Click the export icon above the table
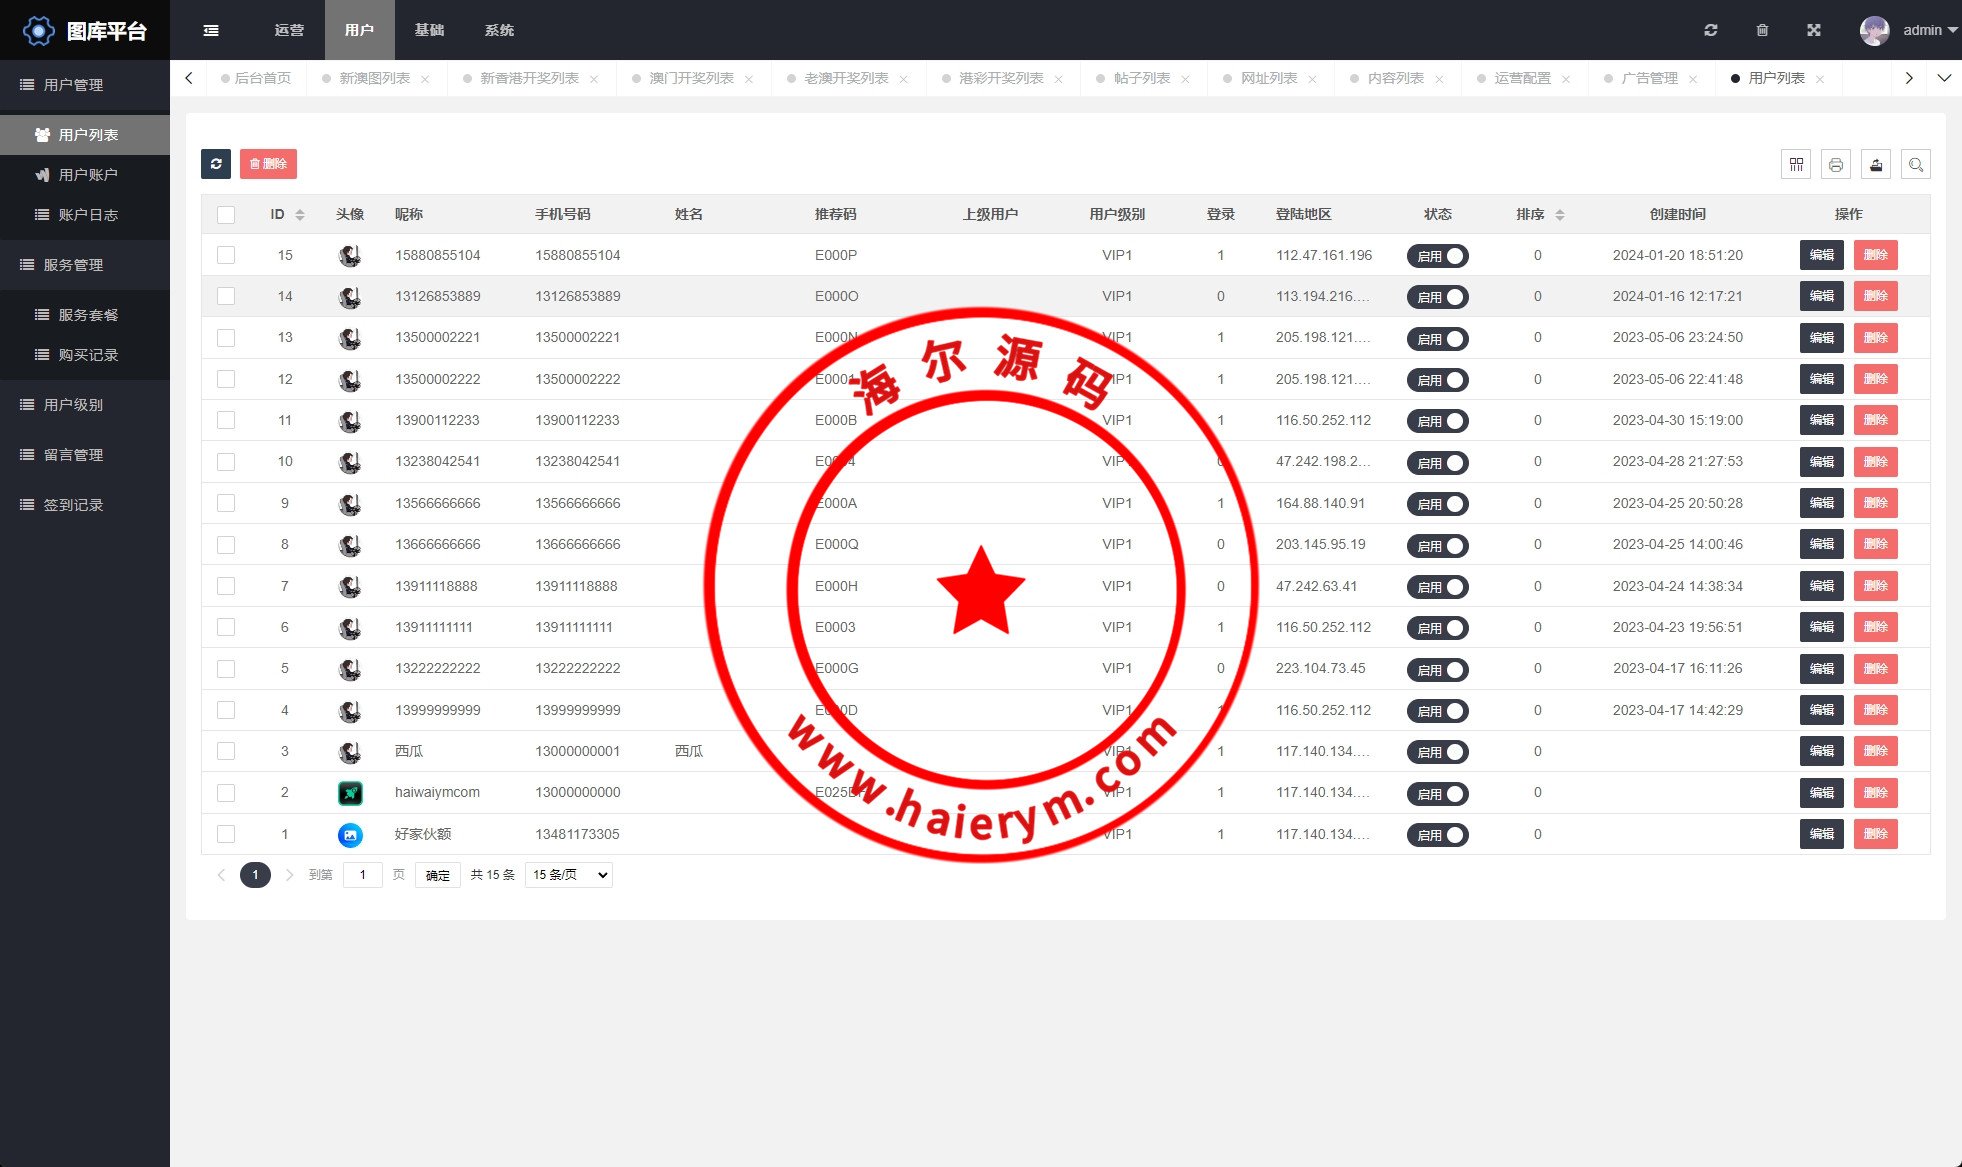Image resolution: width=1962 pixels, height=1167 pixels. (1876, 164)
